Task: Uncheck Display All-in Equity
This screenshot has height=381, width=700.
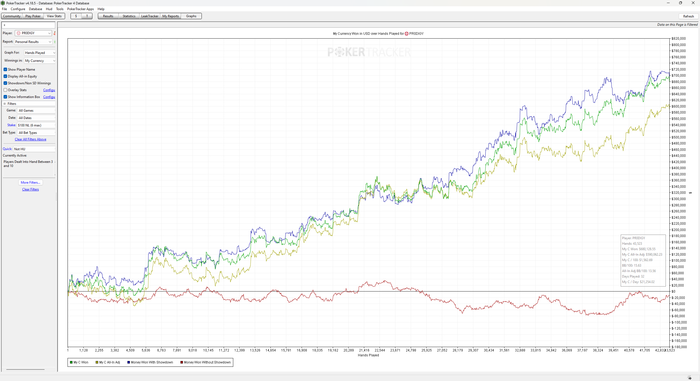Action: [5, 76]
